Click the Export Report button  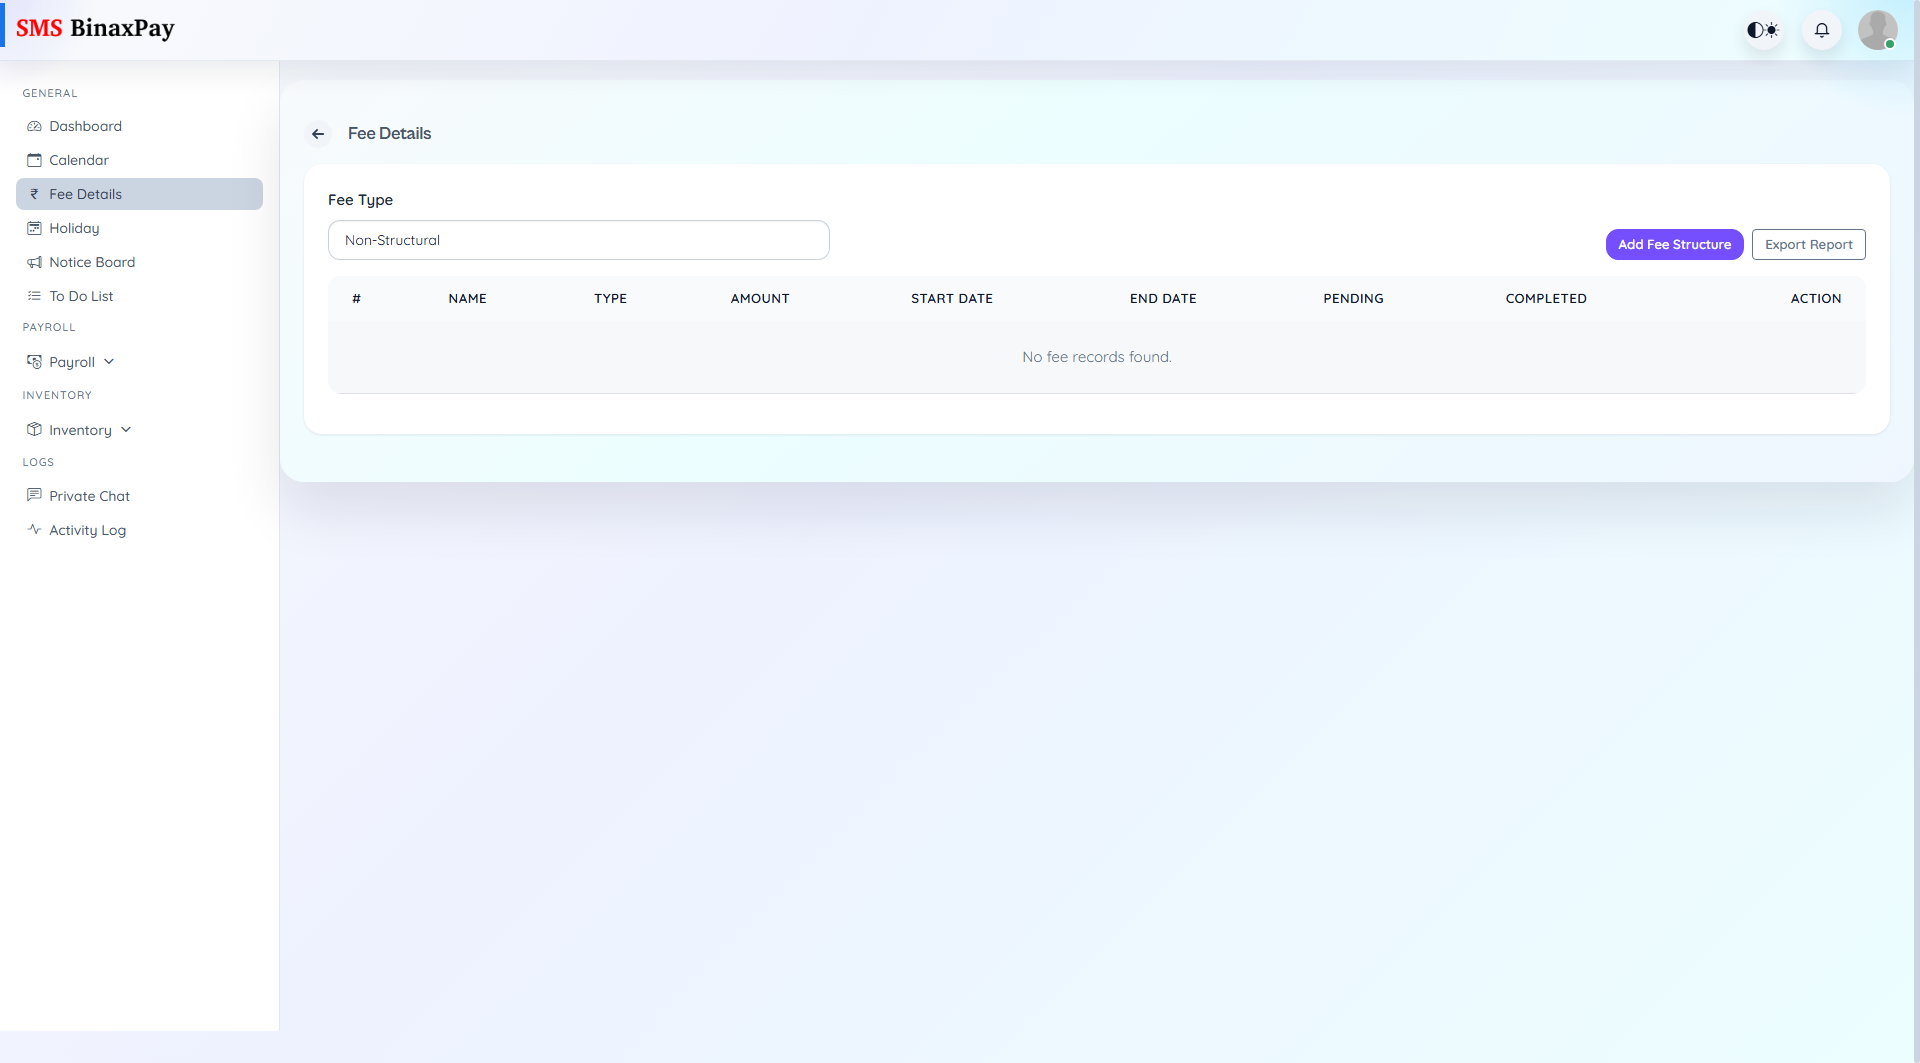pyautogui.click(x=1808, y=244)
